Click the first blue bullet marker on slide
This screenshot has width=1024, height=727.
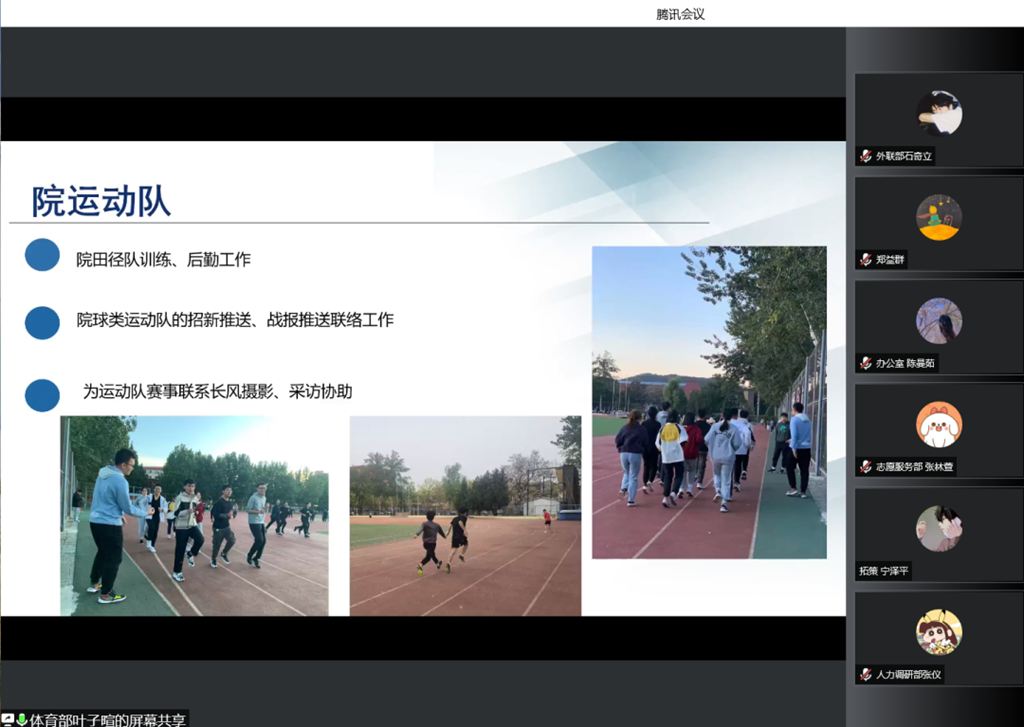(x=42, y=255)
